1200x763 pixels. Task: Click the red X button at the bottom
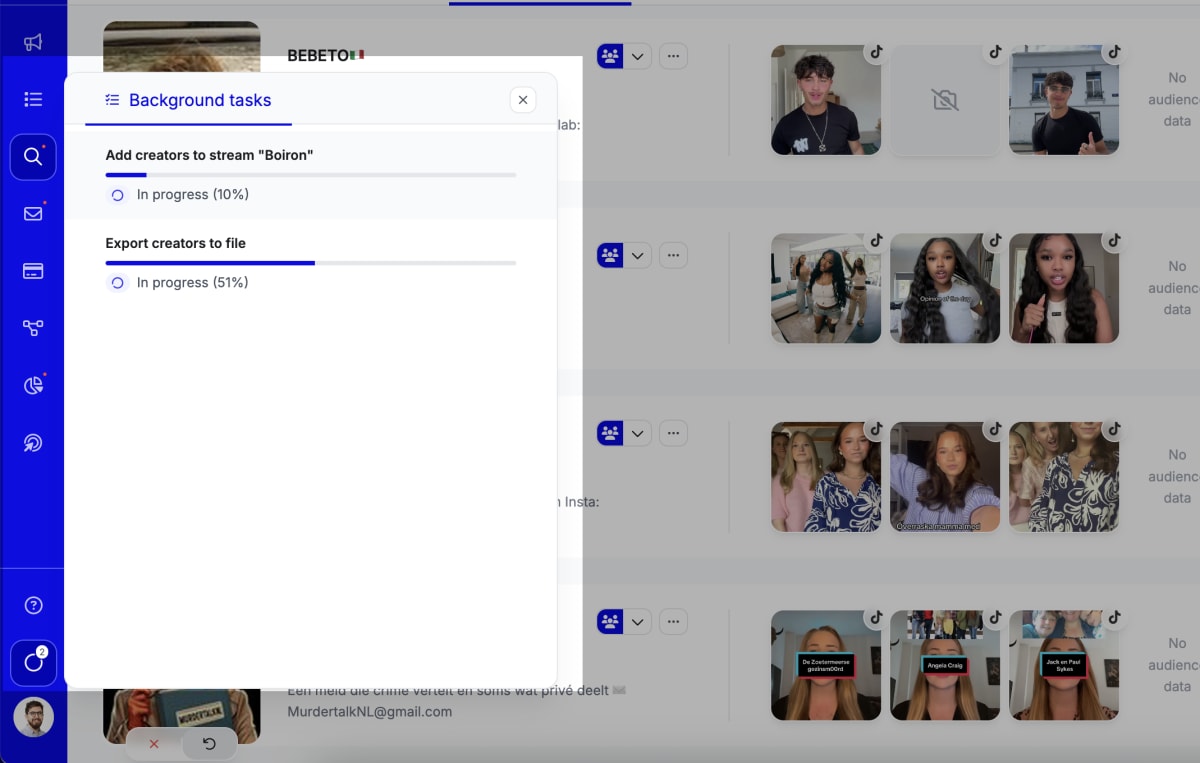154,743
